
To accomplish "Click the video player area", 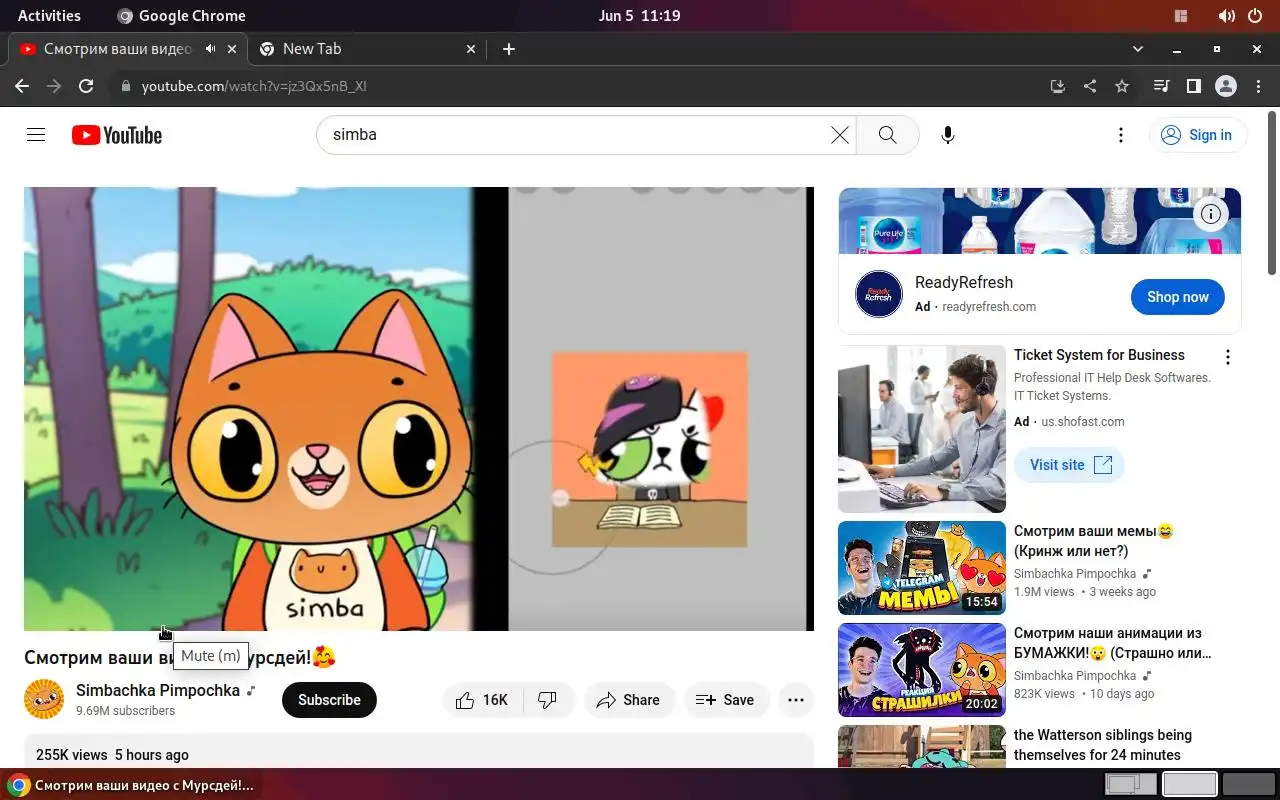I will pos(419,409).
